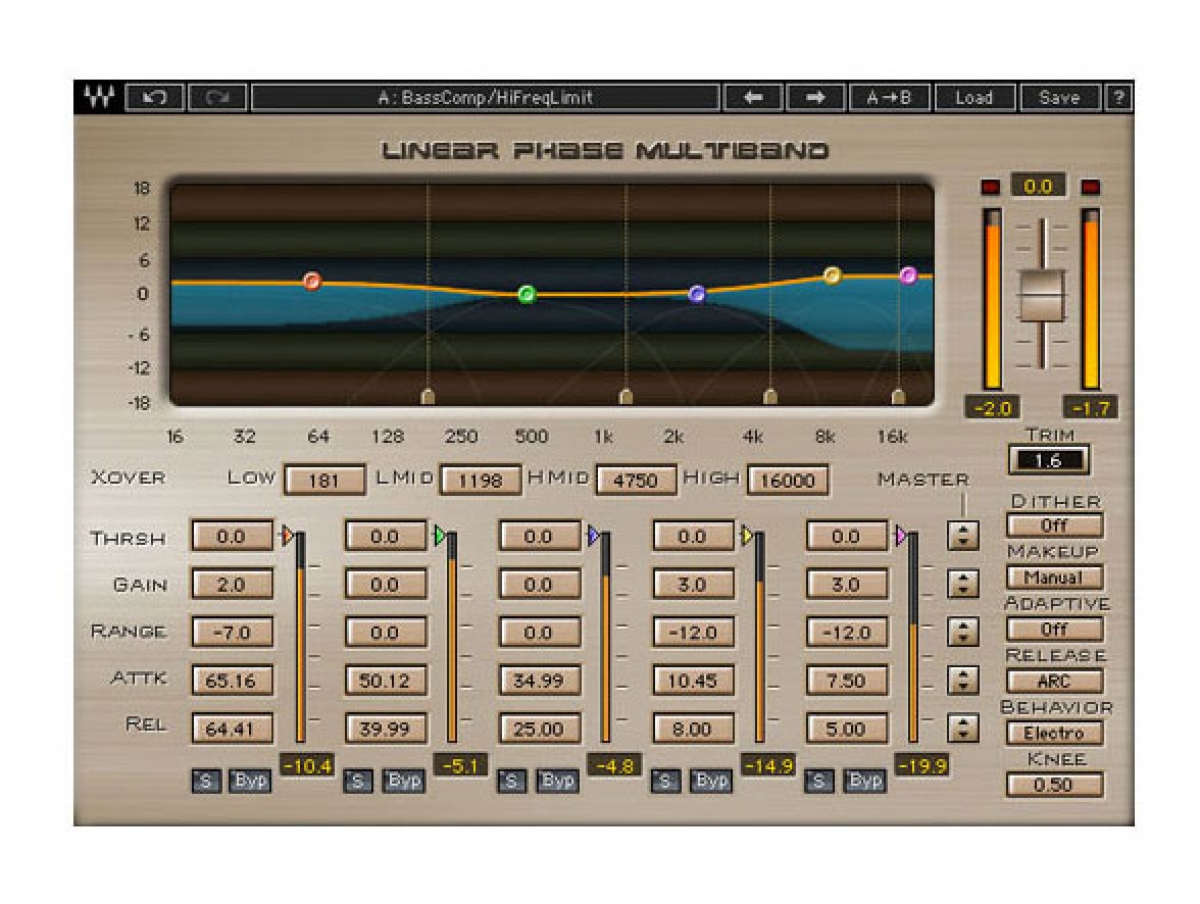1200x904 pixels.
Task: Click the LMid crossover field showing 1198
Action: coord(480,480)
